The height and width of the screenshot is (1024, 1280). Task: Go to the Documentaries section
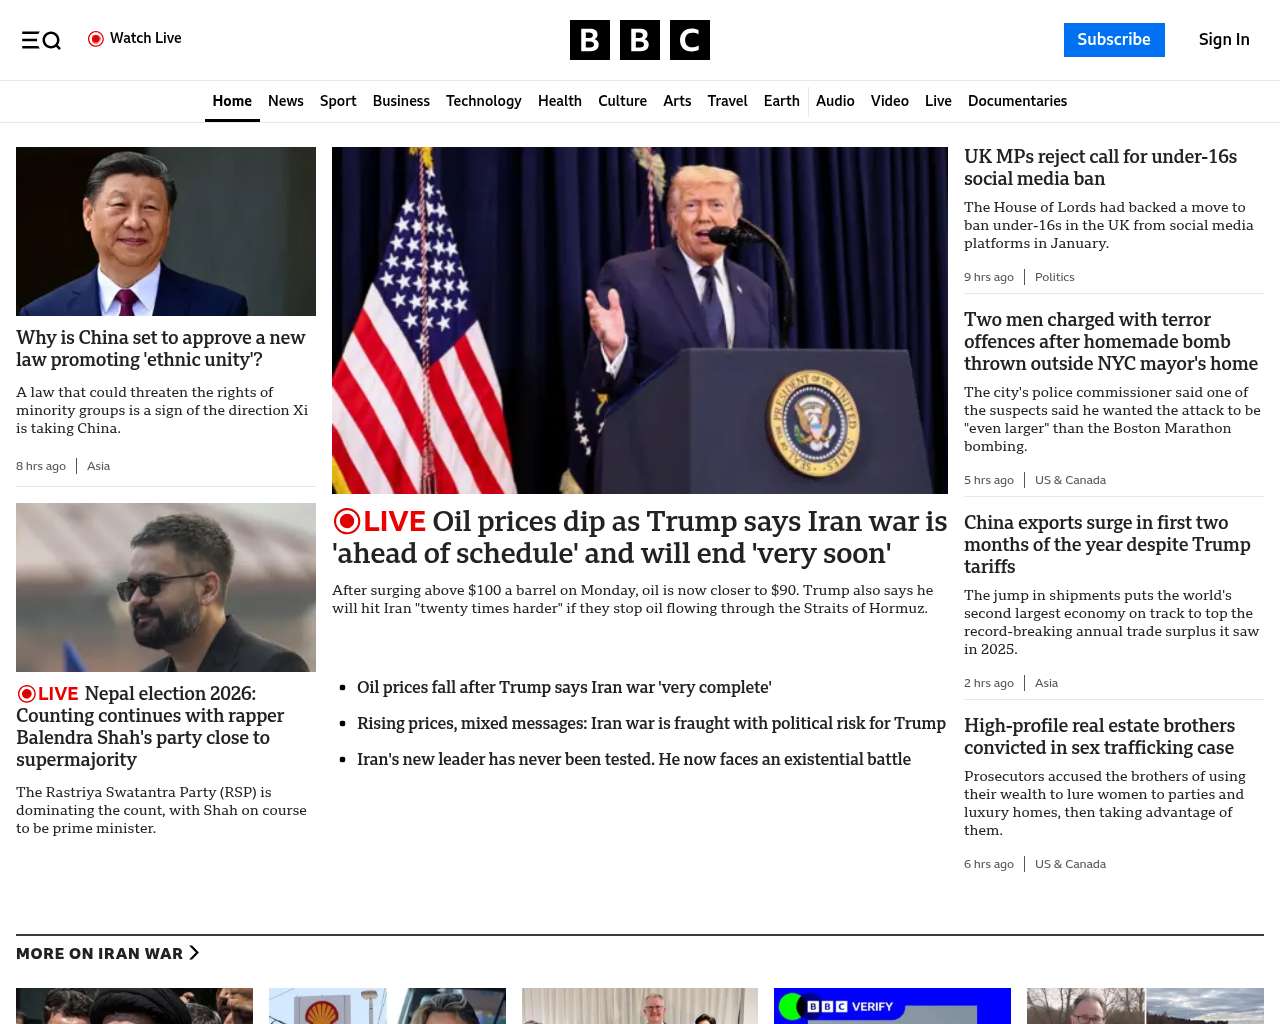[1017, 101]
